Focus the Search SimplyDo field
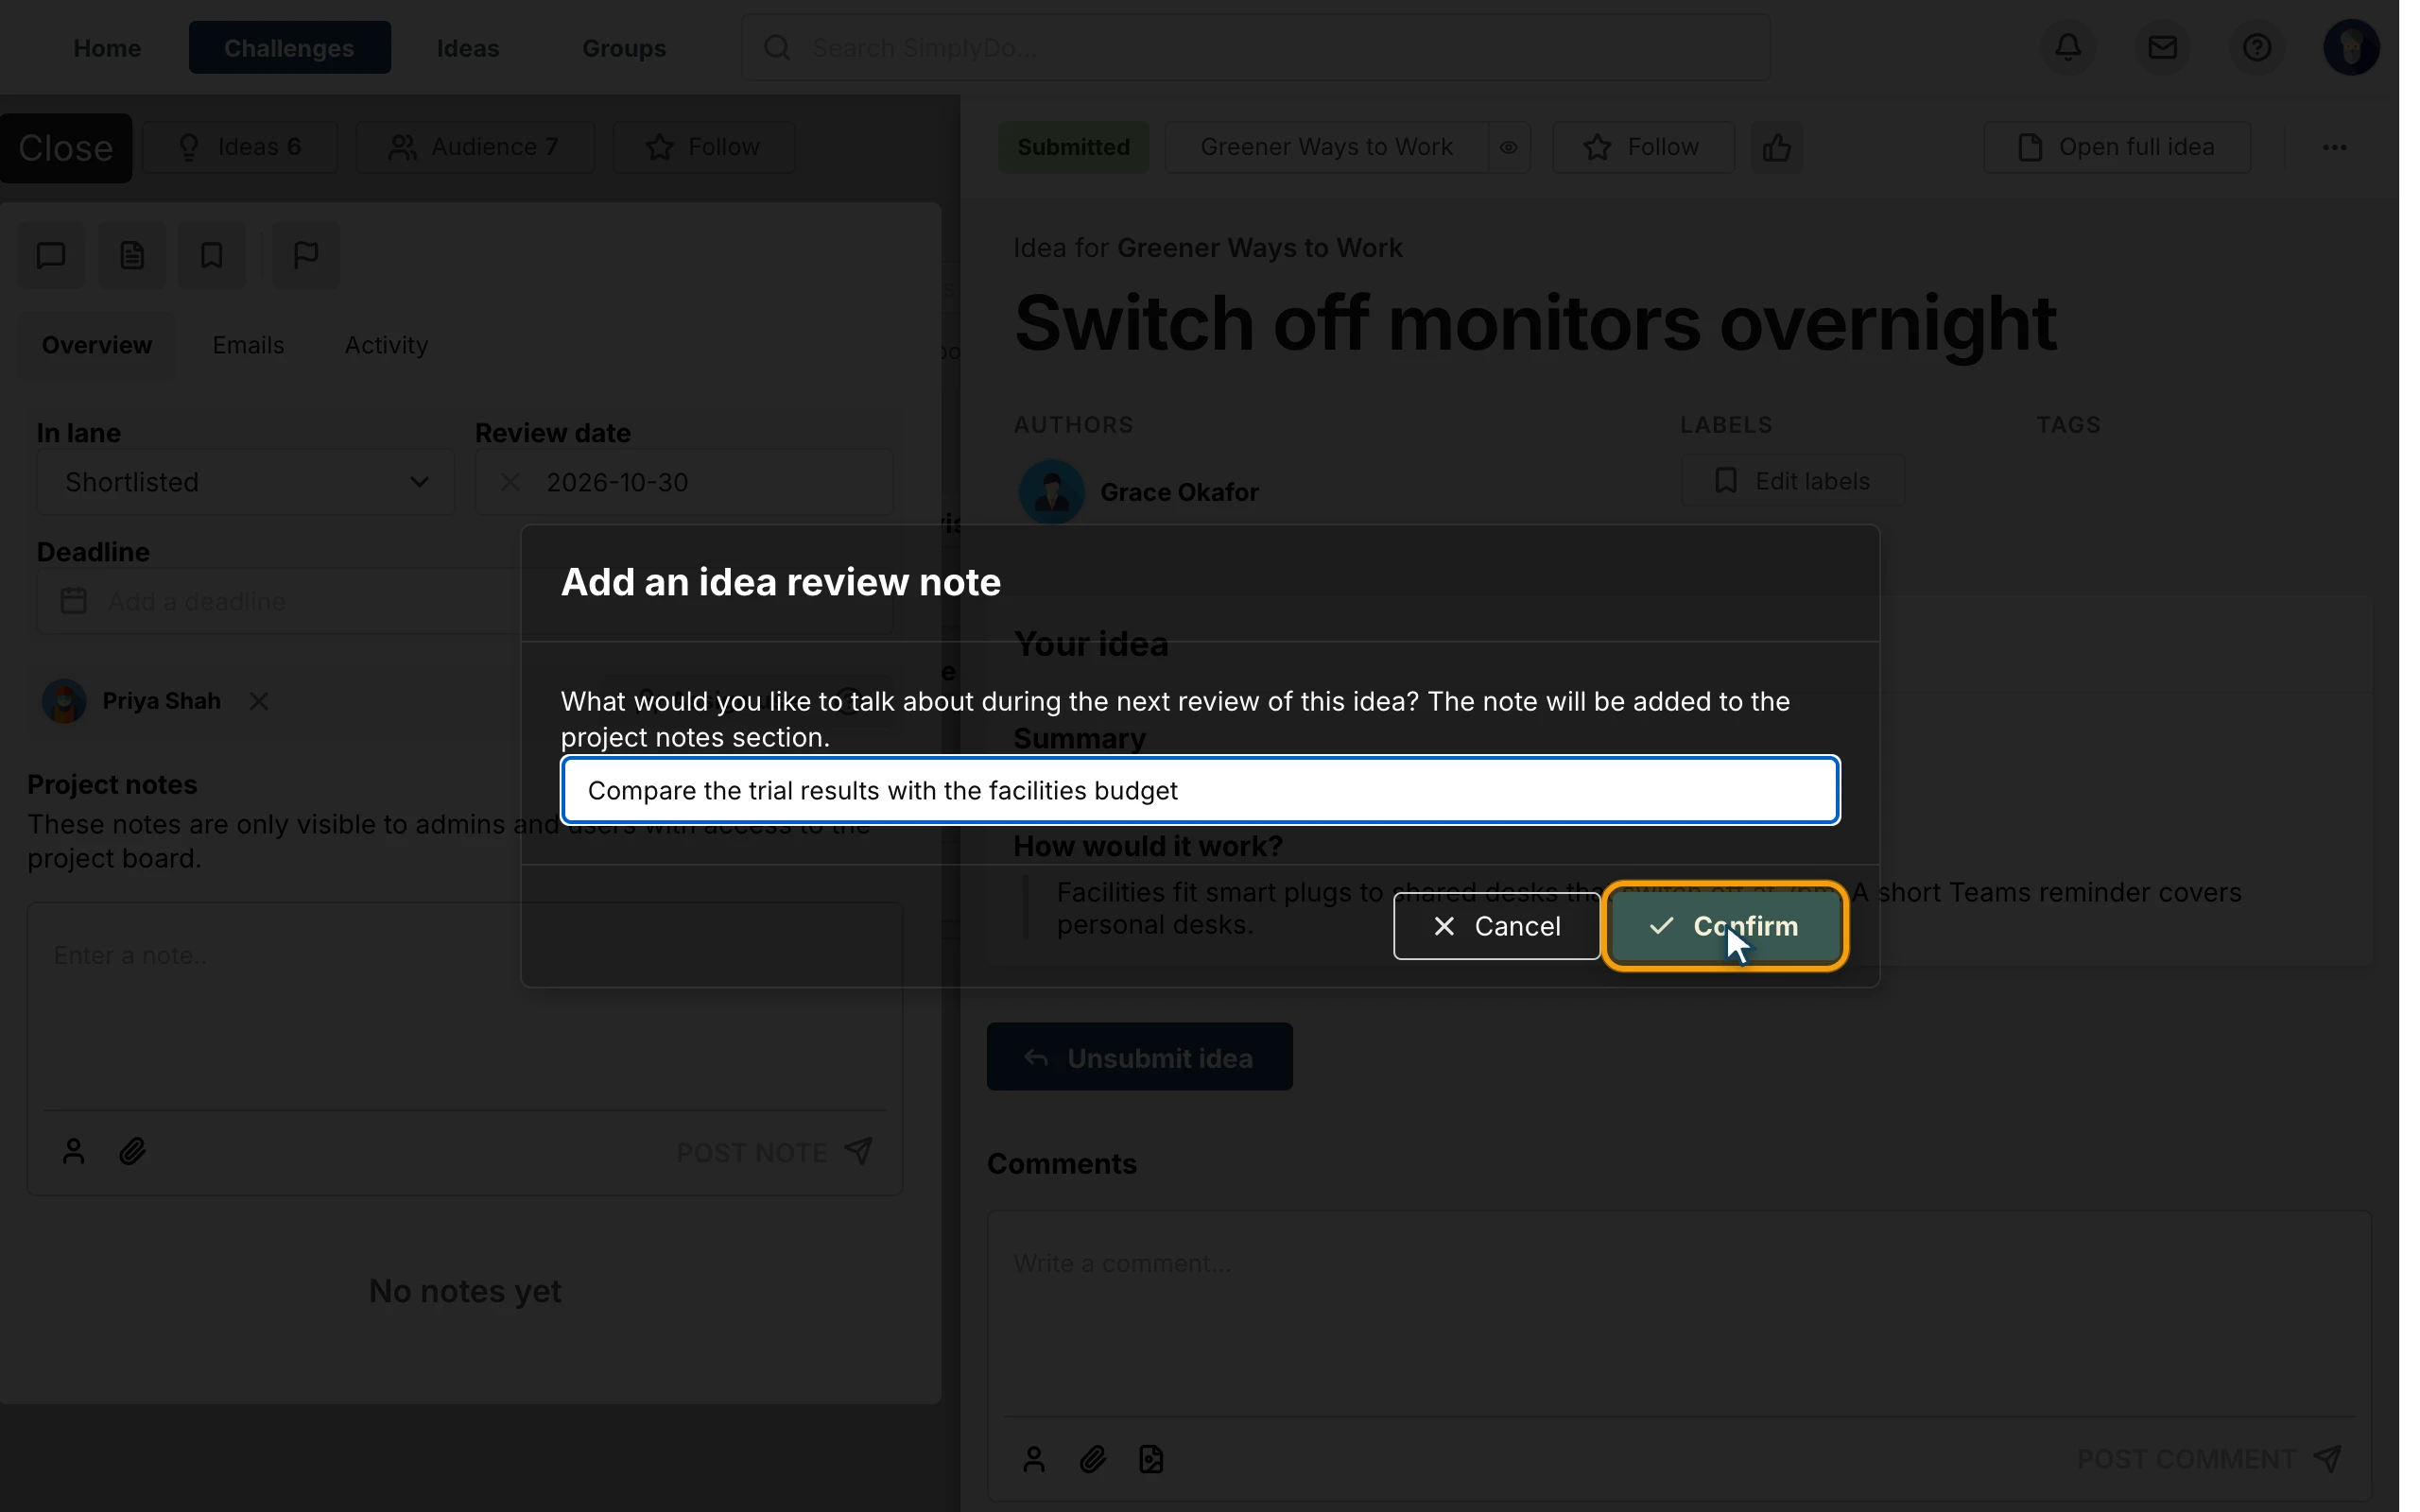The height and width of the screenshot is (1512, 2420). 1255,47
